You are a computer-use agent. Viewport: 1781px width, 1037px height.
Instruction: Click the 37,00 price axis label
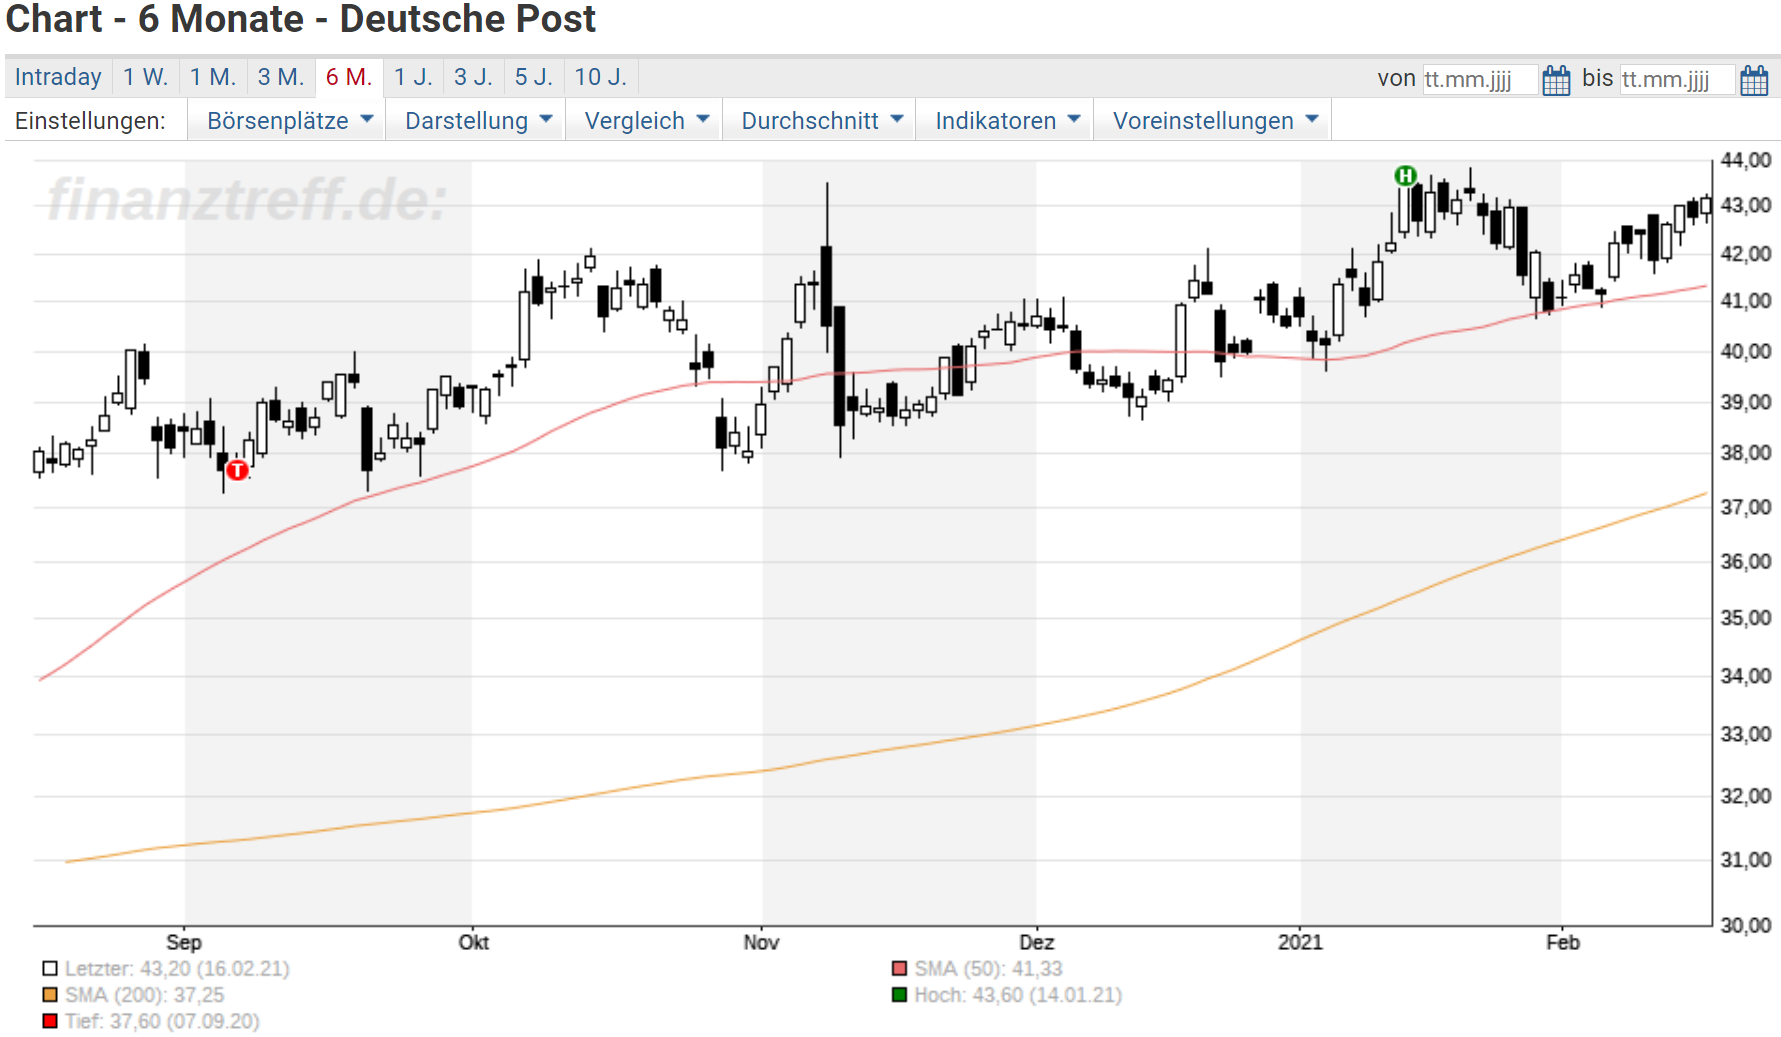point(1746,507)
